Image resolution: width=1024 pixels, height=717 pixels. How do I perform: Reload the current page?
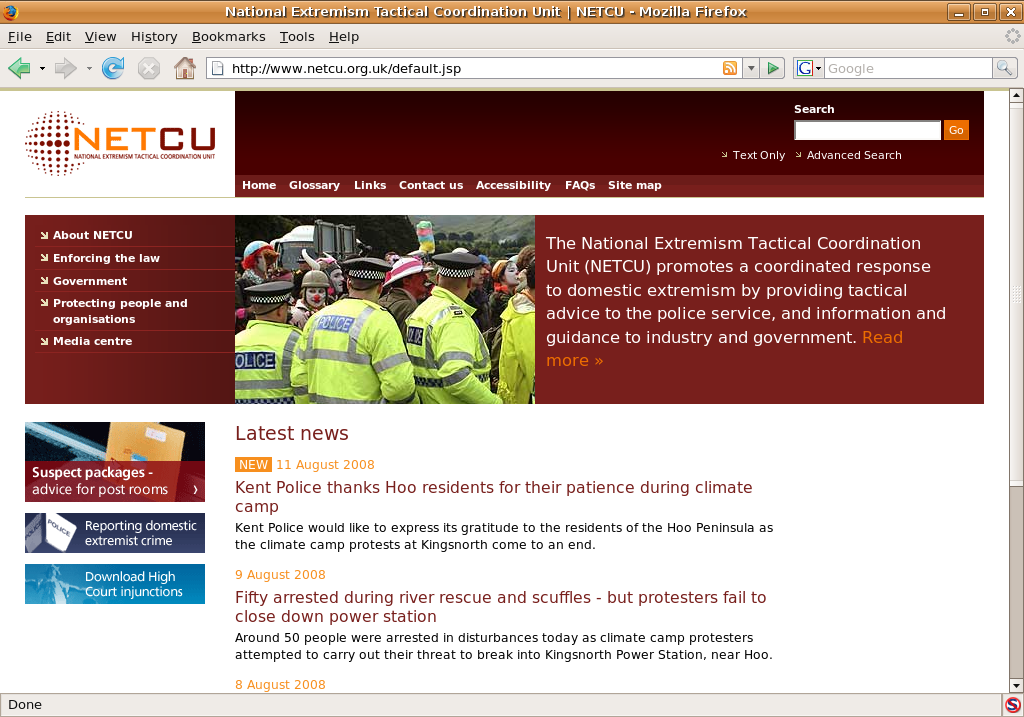[x=113, y=68]
